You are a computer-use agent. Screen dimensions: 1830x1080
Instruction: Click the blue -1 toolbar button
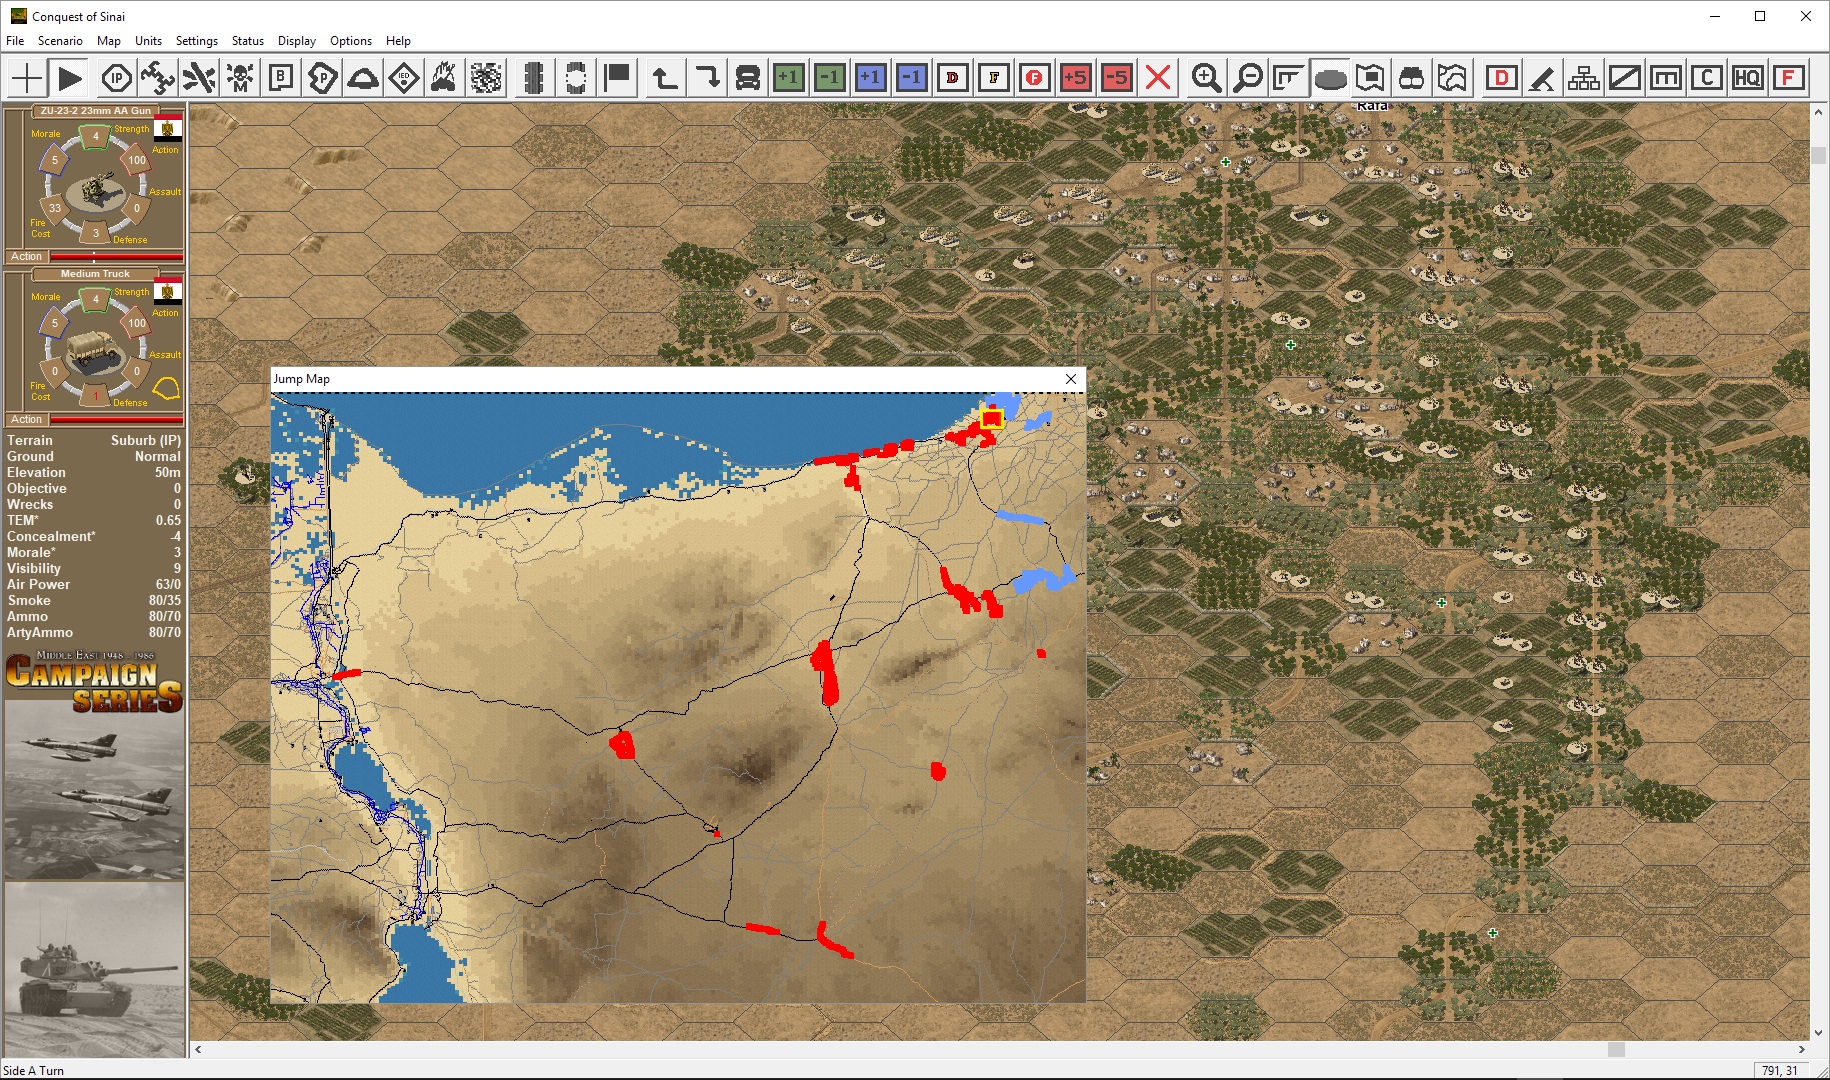[911, 77]
